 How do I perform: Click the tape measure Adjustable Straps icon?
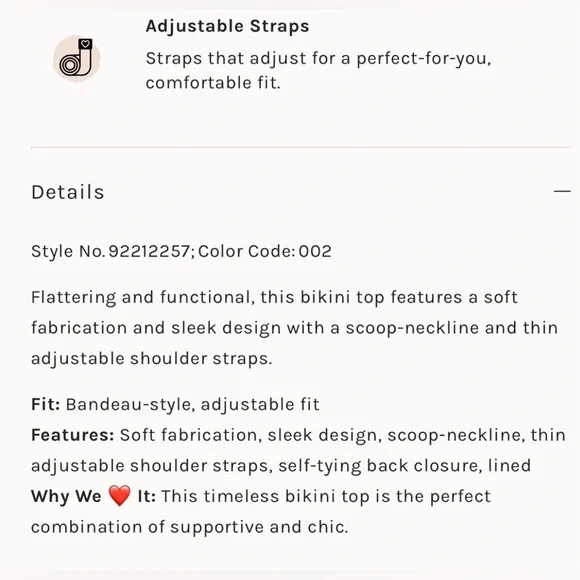[77, 58]
